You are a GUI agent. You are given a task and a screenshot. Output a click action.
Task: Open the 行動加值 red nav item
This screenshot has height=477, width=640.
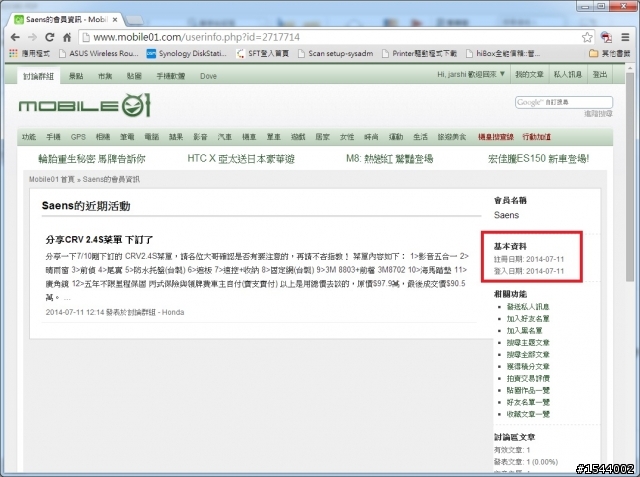[536, 137]
